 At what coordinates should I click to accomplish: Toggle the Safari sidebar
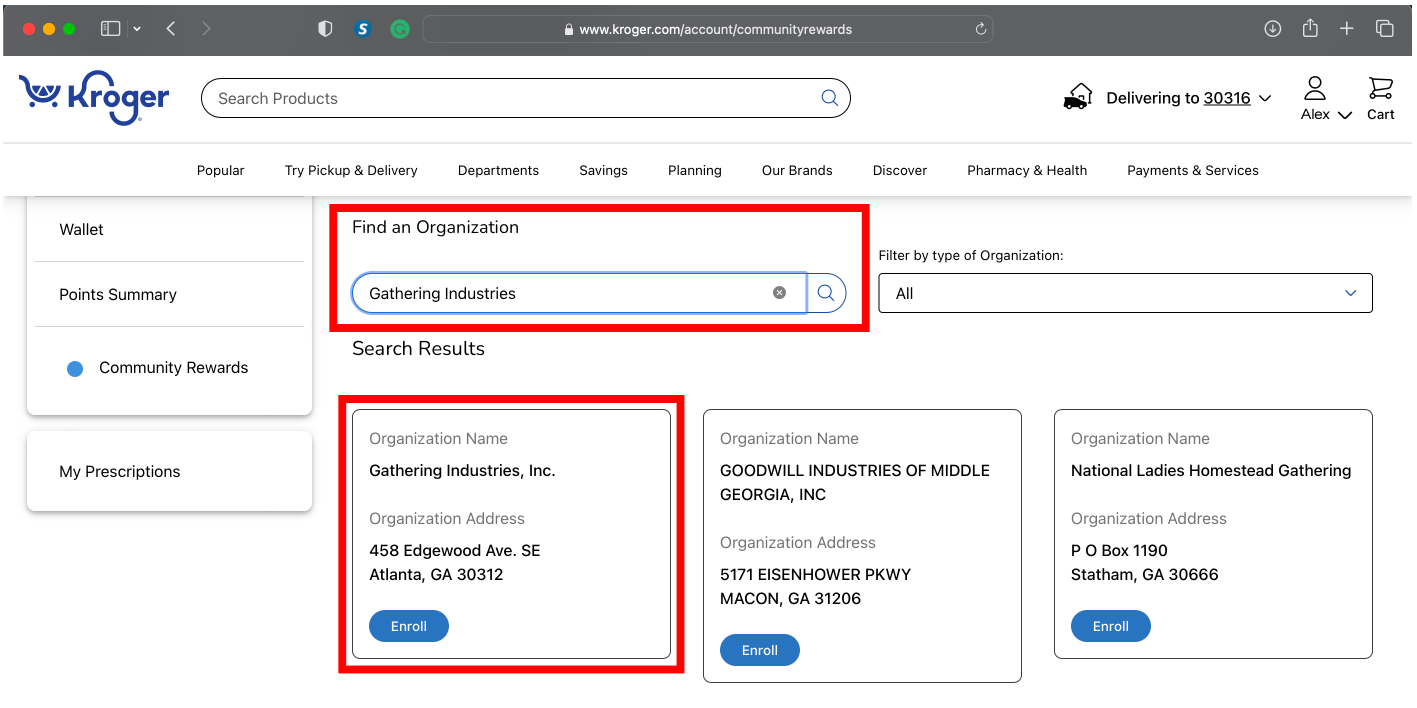(x=111, y=29)
